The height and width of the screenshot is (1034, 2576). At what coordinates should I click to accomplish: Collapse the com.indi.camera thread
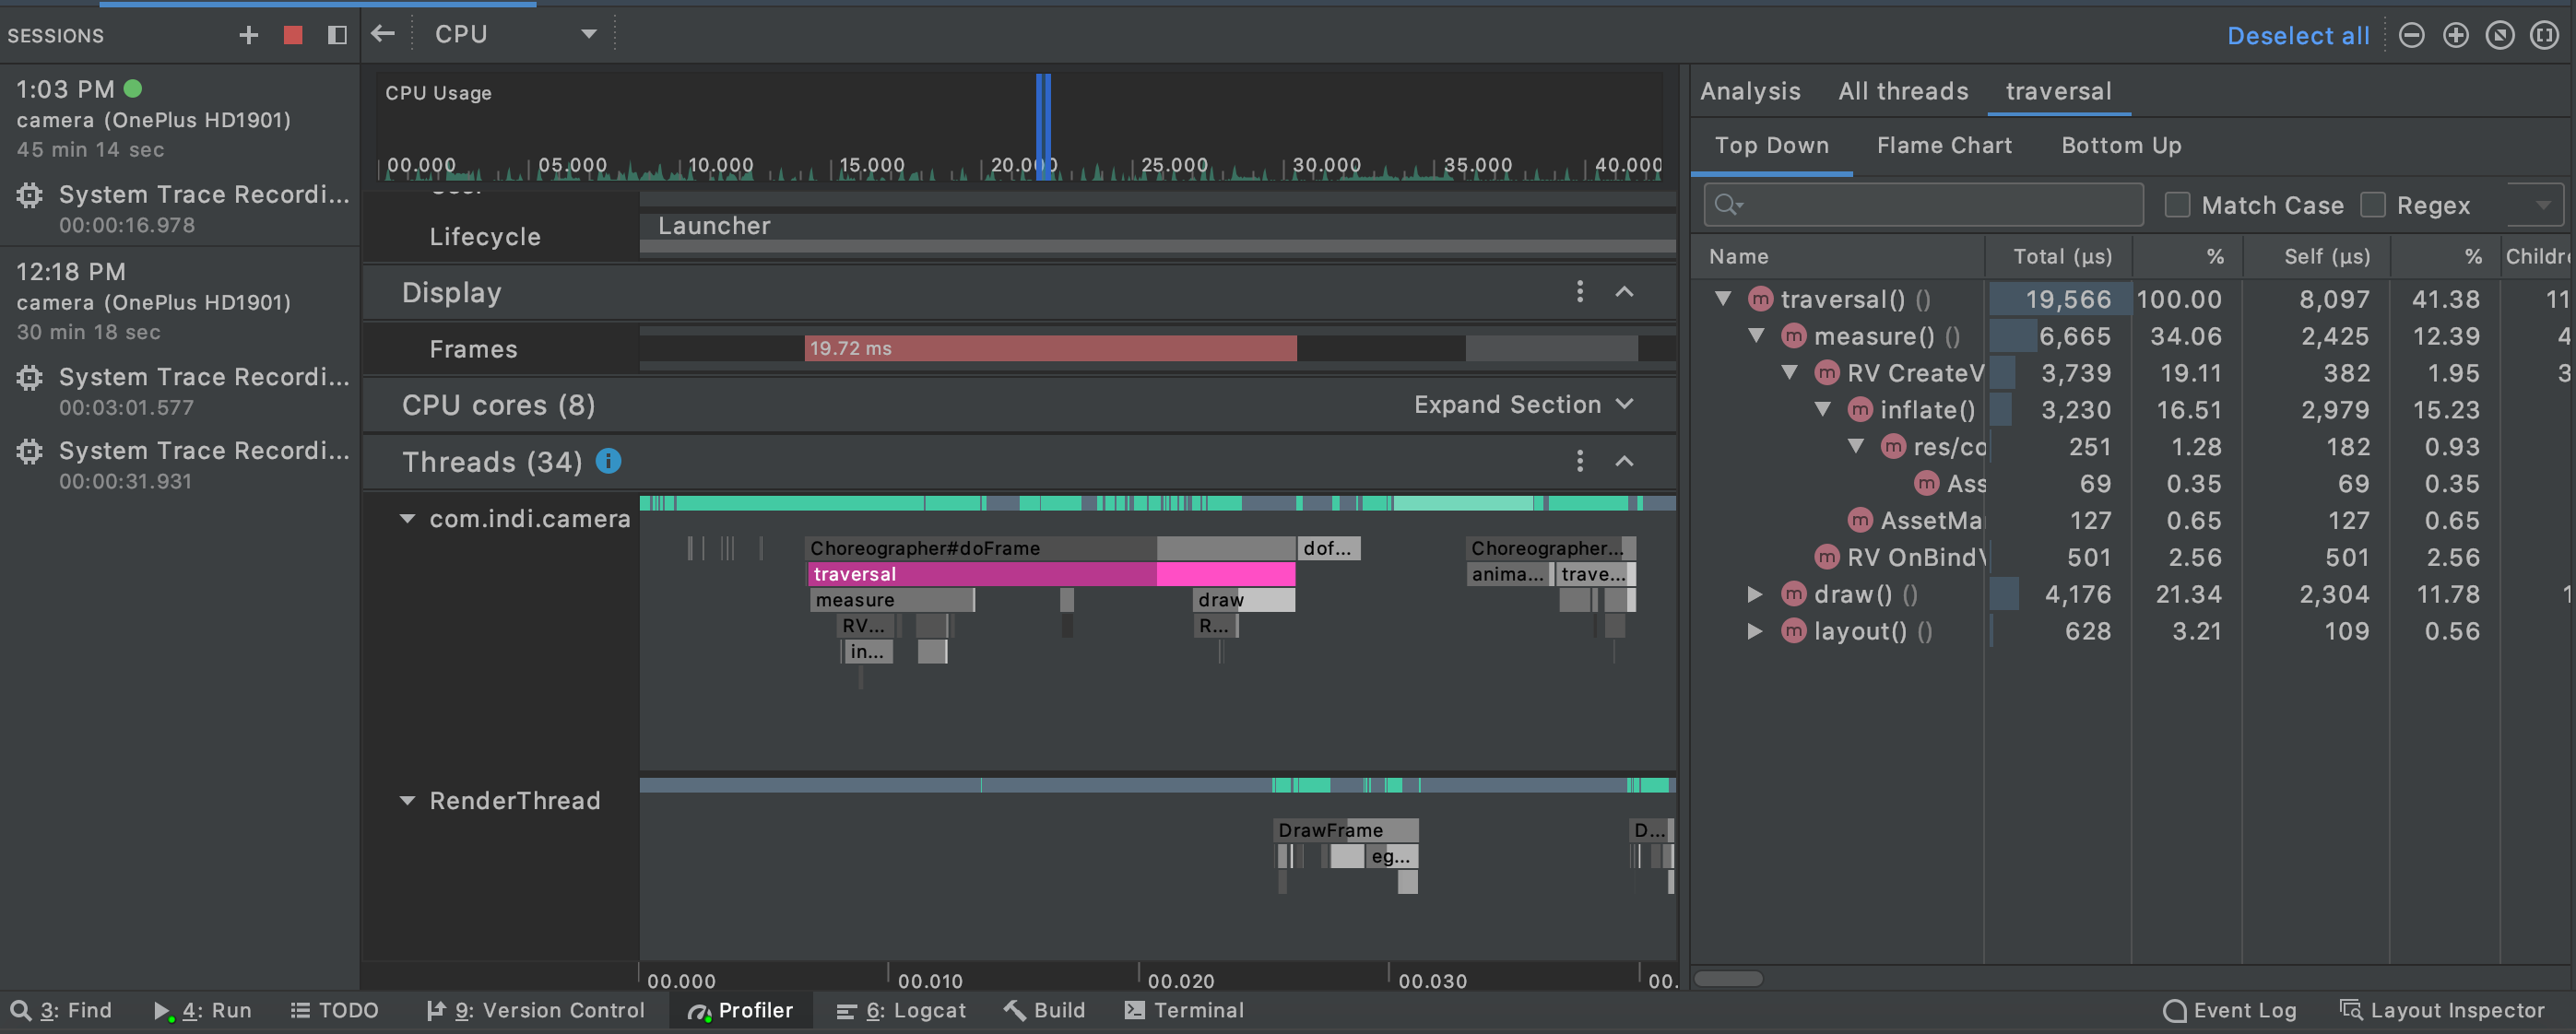[x=407, y=518]
